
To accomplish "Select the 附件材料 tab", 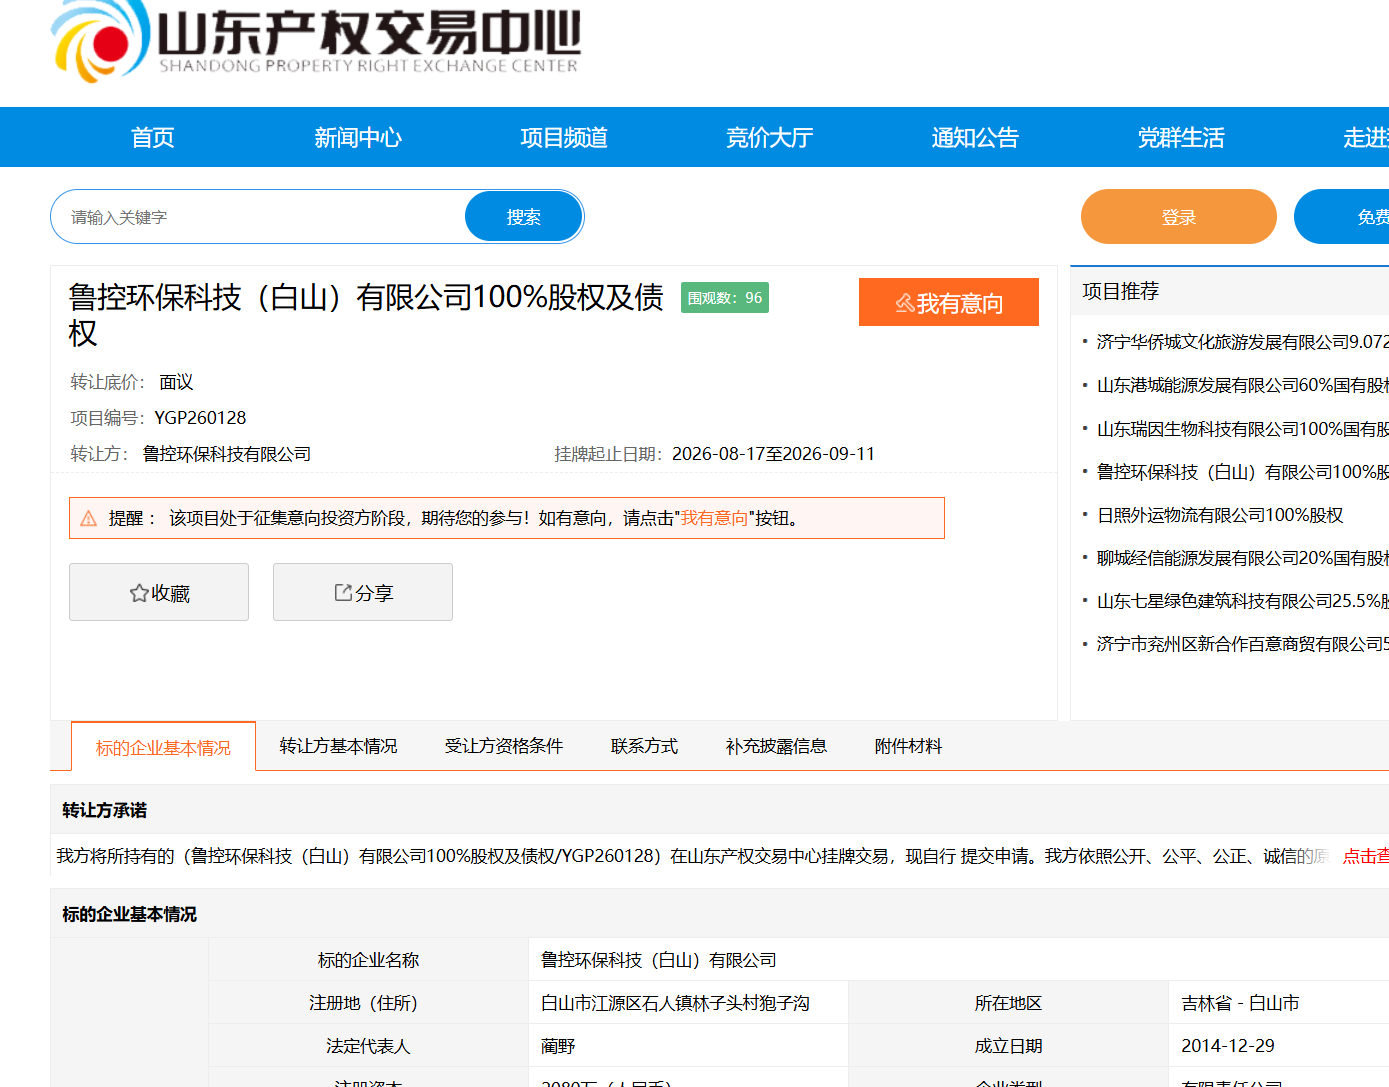I will coord(908,746).
